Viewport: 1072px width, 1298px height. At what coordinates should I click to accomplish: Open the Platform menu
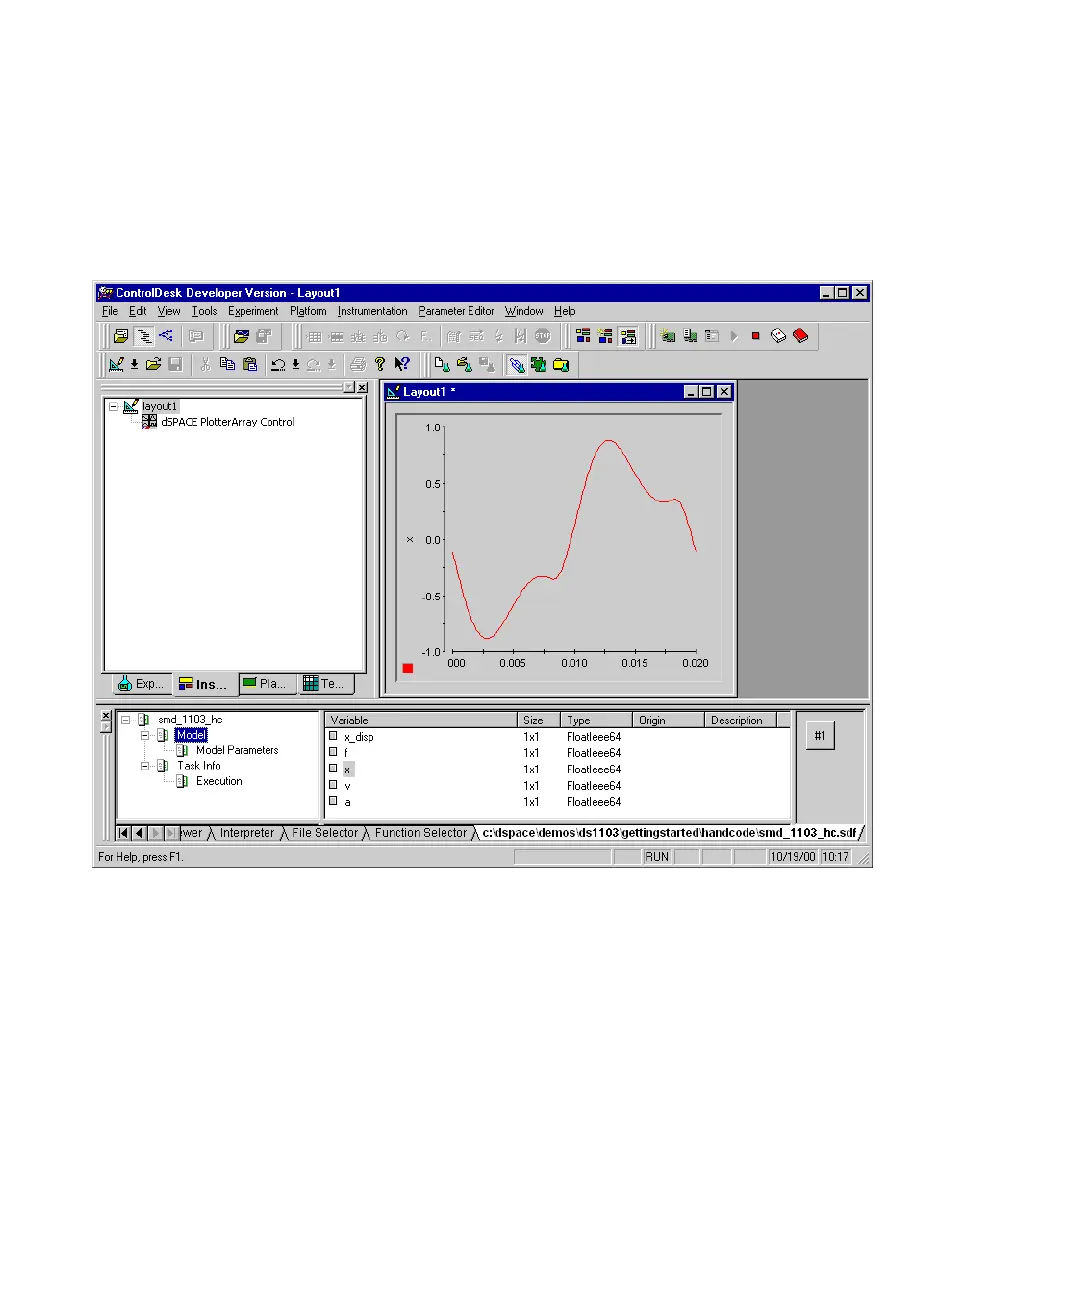308,311
